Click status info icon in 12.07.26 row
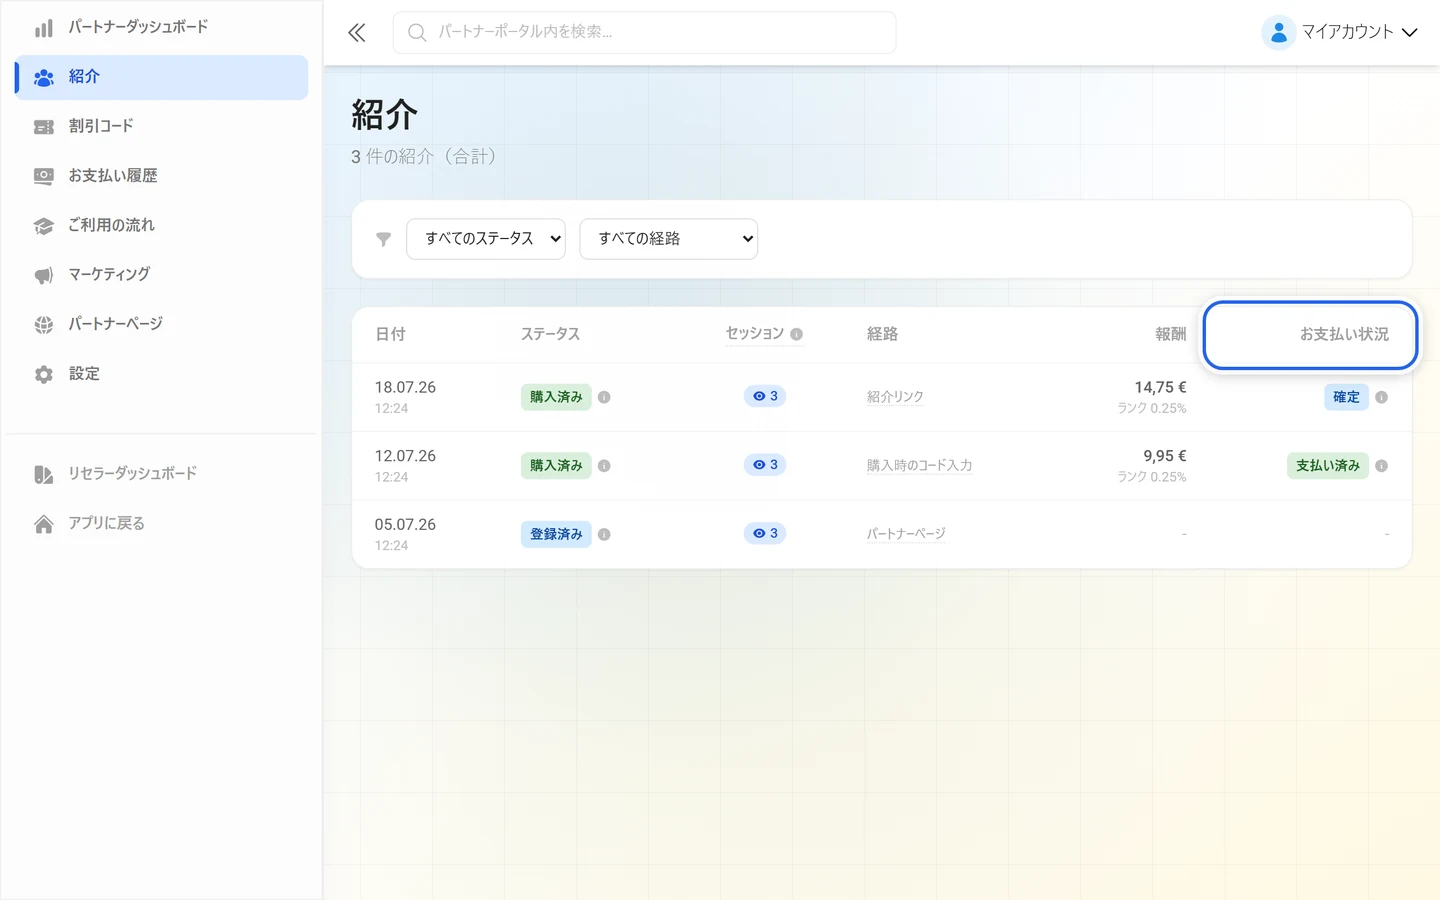The height and width of the screenshot is (900, 1440). 604,466
